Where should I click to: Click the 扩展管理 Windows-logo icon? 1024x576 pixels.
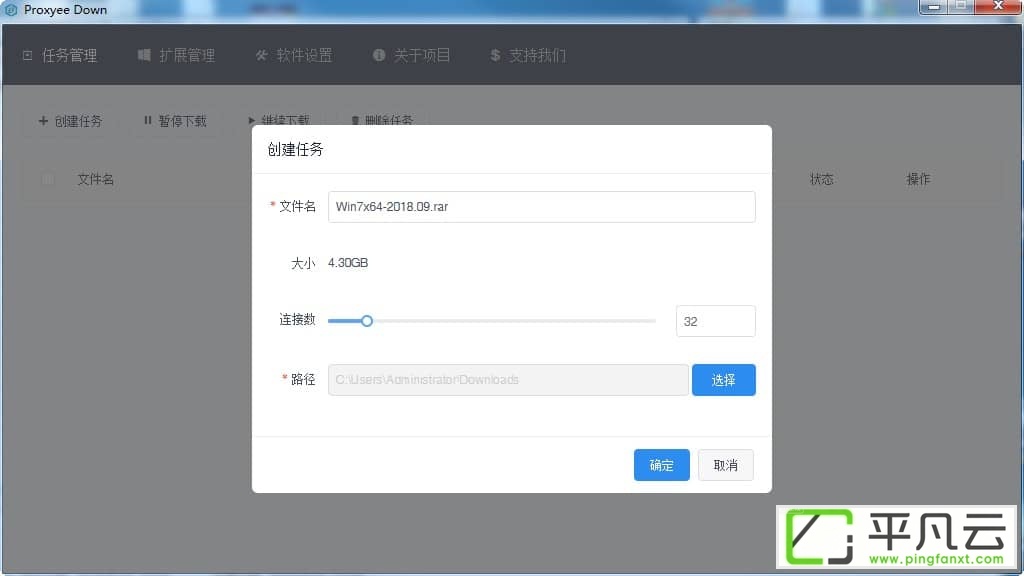click(144, 56)
